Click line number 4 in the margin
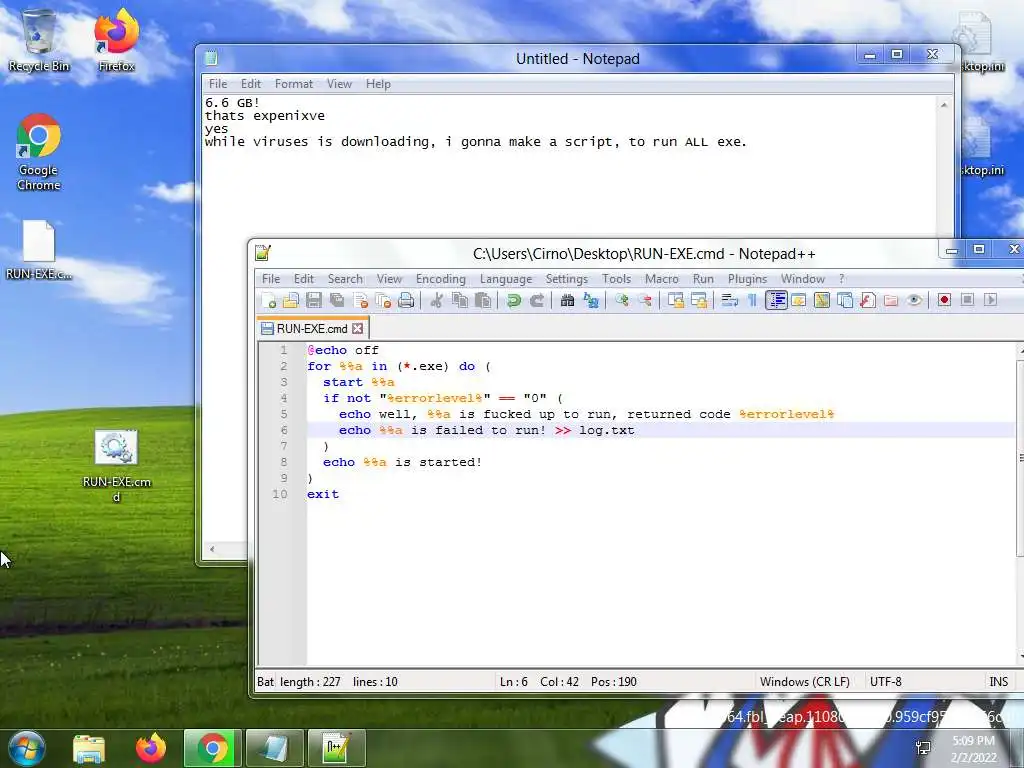1024x768 pixels. 283,398
